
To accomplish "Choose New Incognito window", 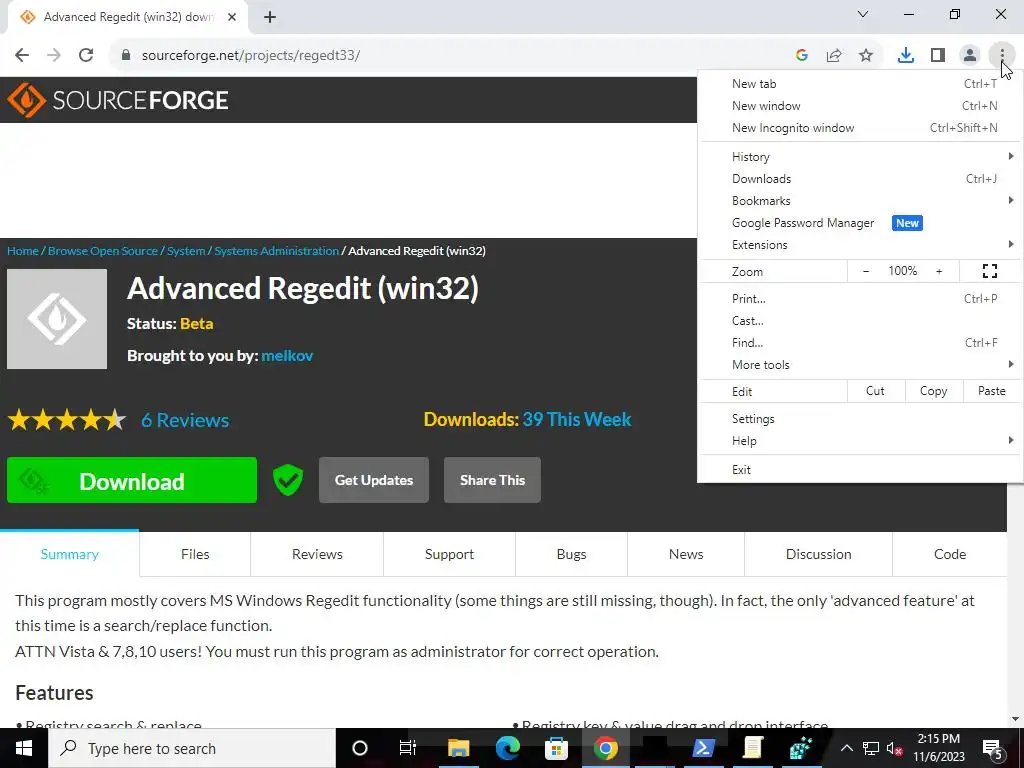I will (859, 128).
